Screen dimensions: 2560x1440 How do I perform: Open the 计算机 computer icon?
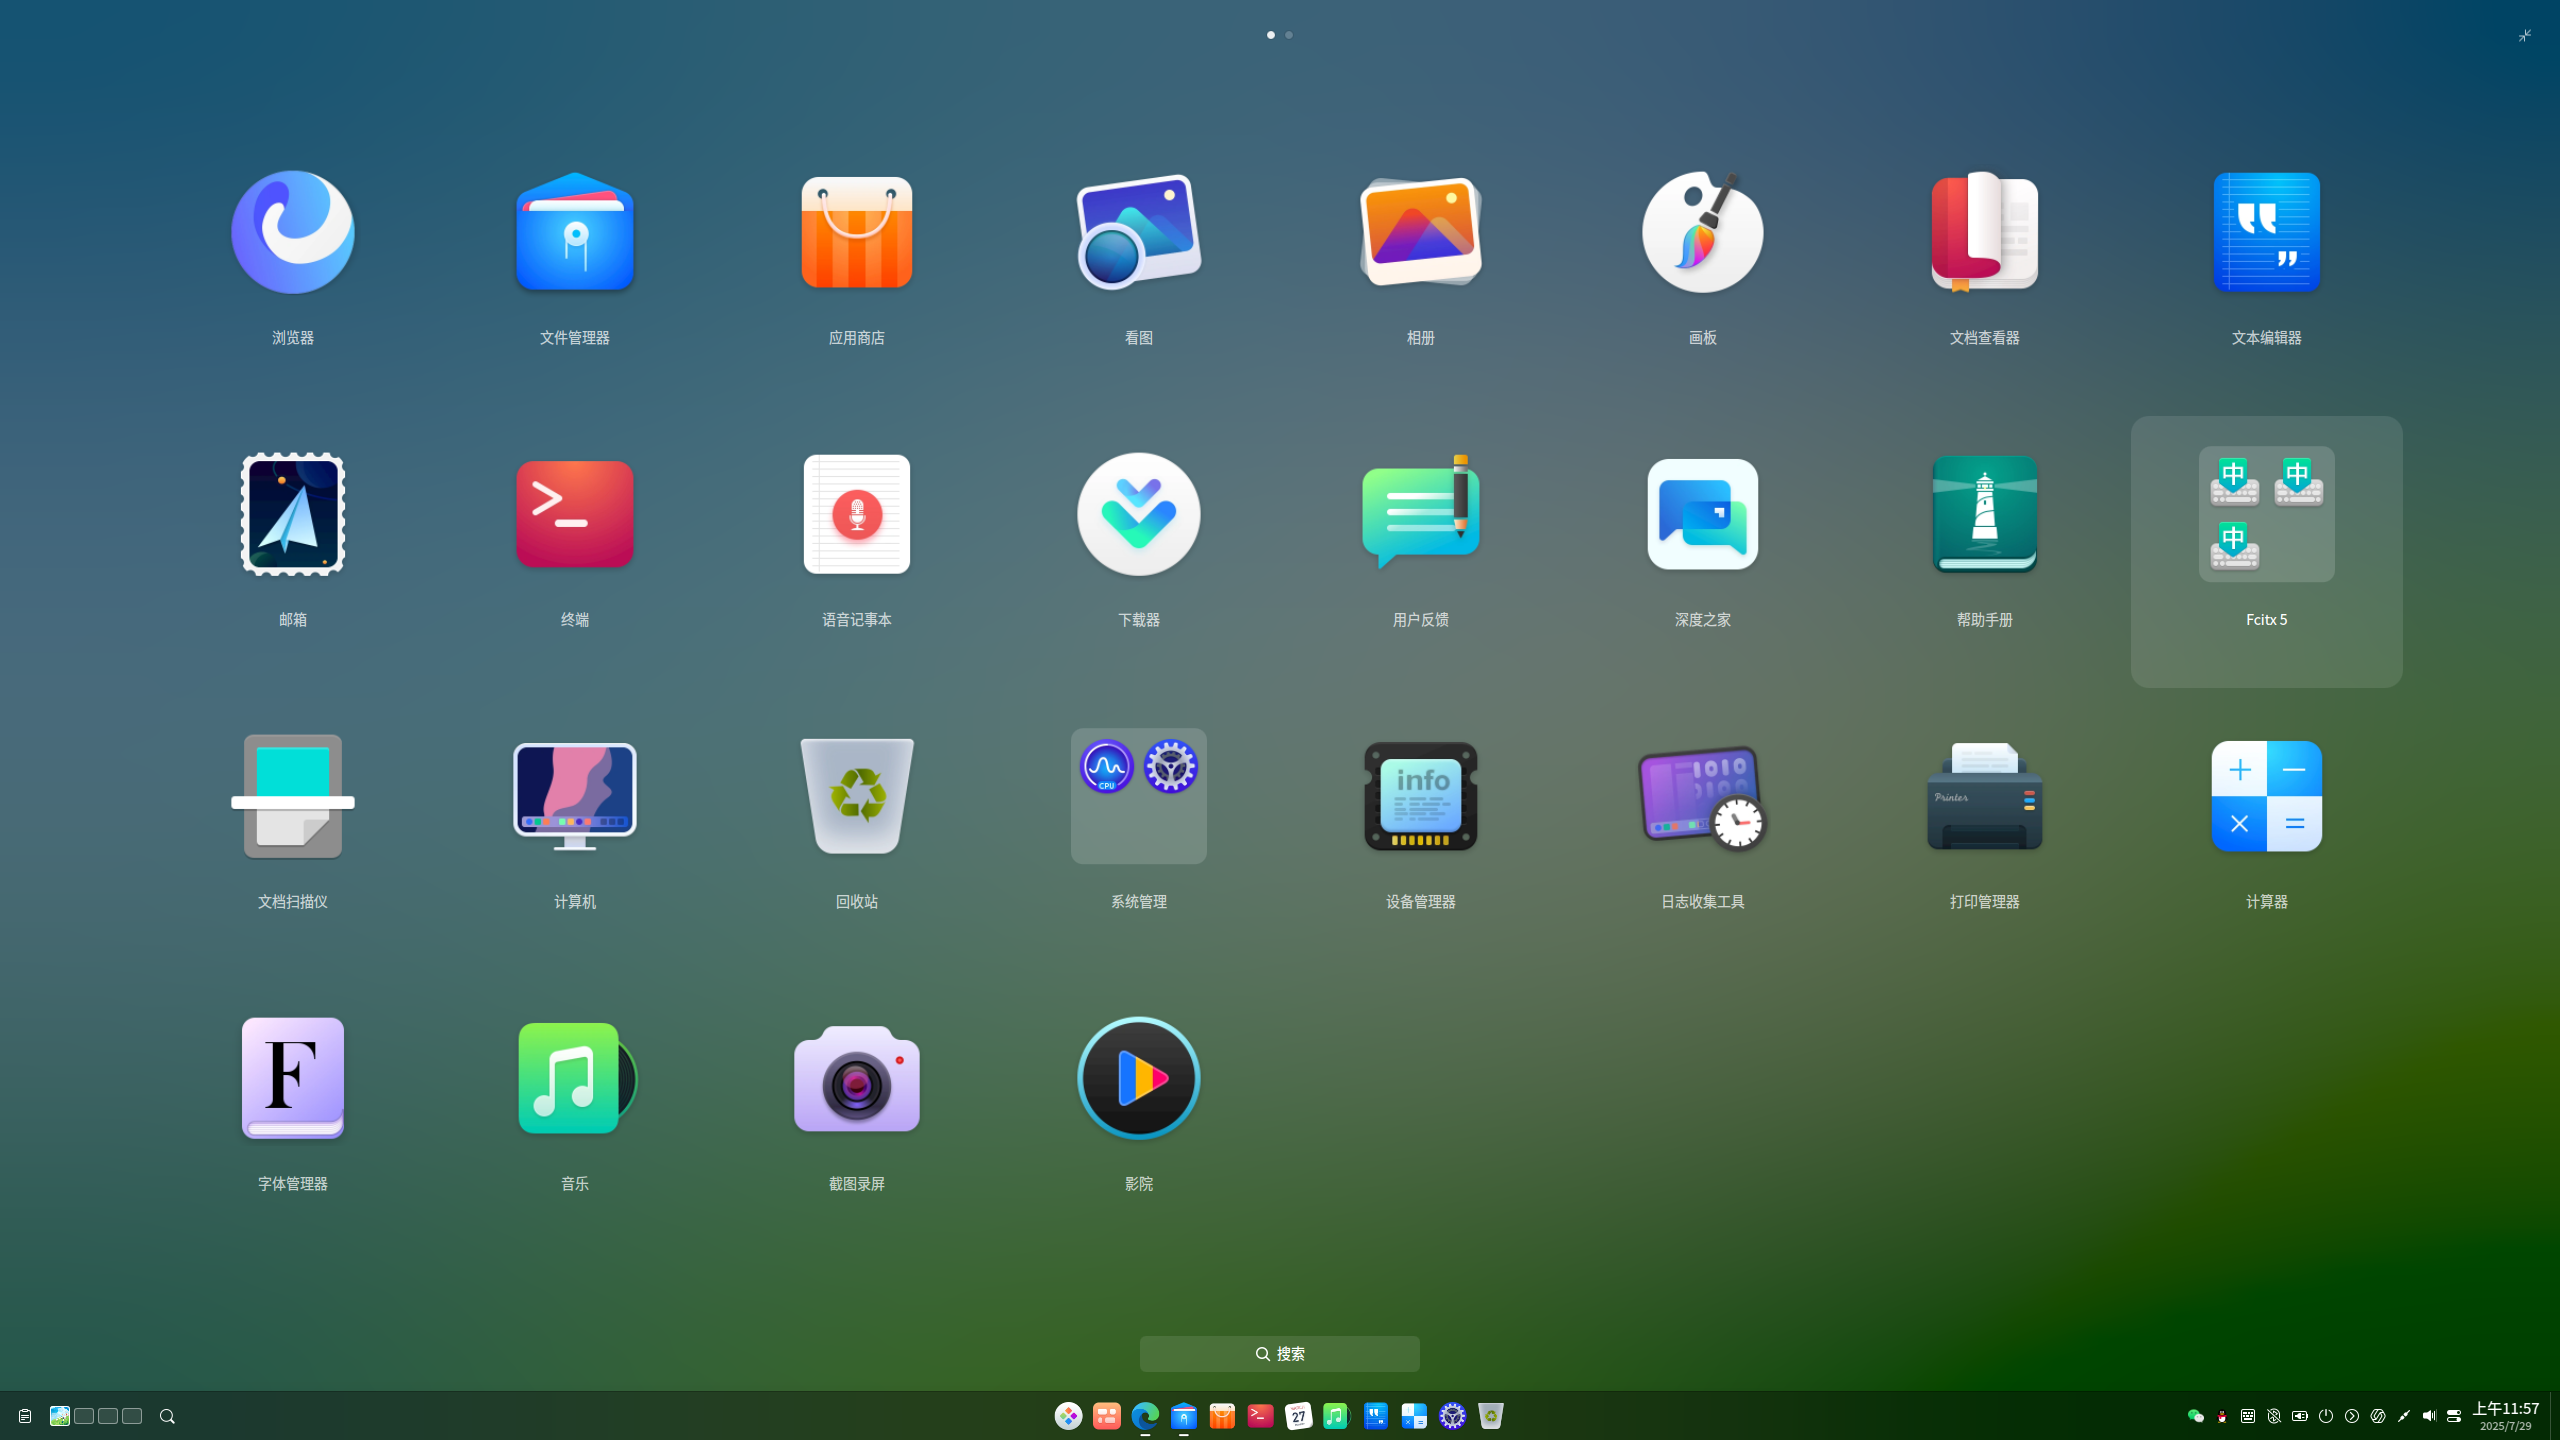574,796
